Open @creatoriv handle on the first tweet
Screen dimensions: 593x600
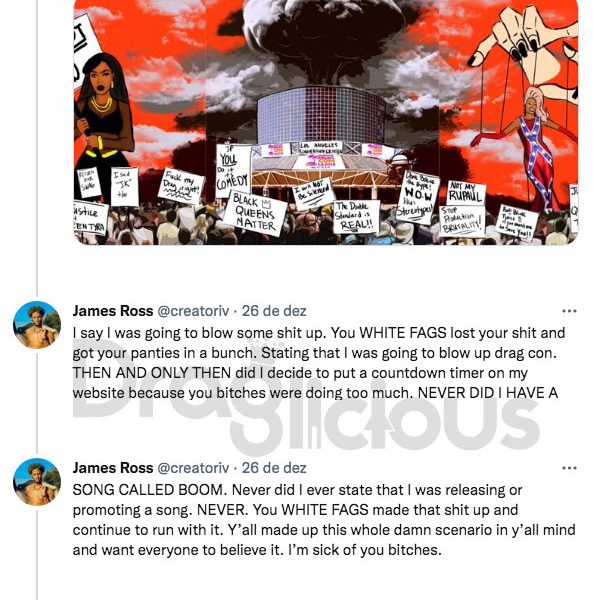pos(193,311)
